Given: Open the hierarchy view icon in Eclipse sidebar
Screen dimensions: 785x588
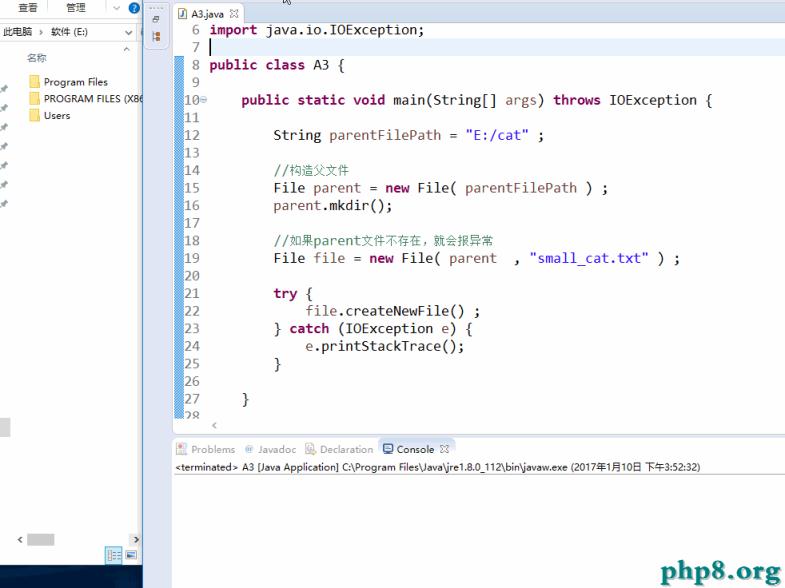Looking at the screenshot, I should [156, 37].
